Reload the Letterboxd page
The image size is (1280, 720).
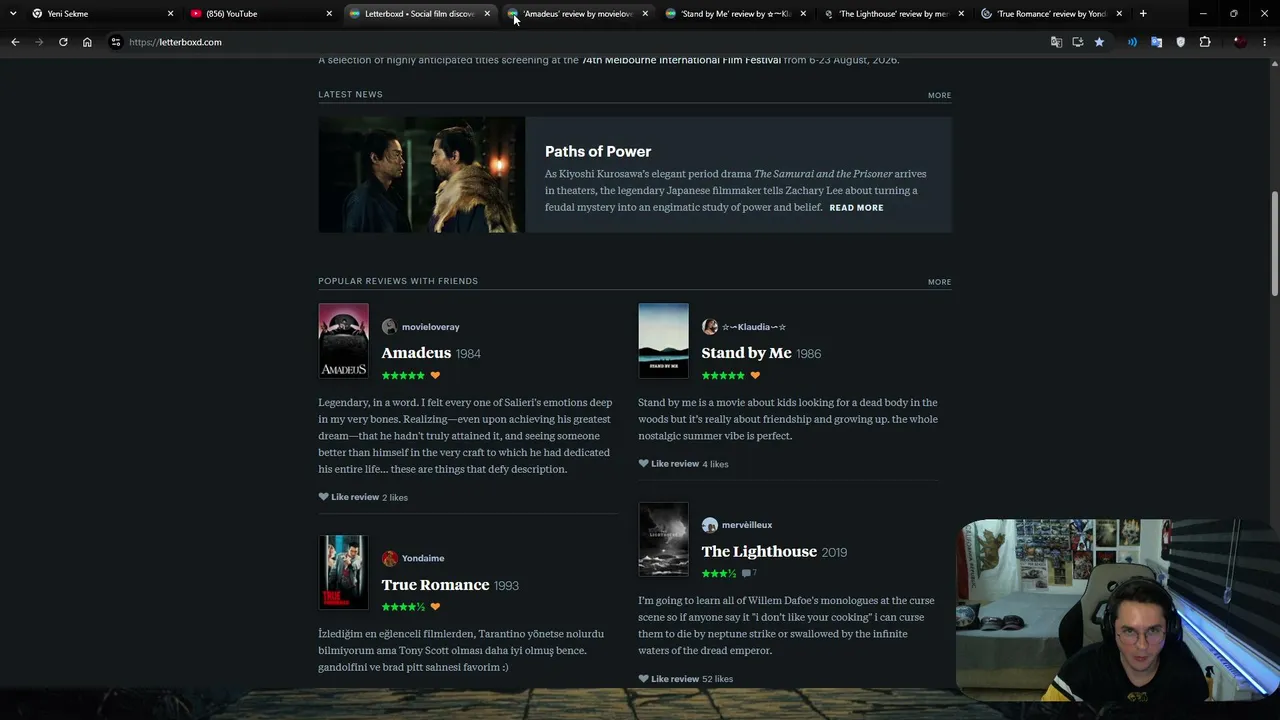tap(63, 42)
